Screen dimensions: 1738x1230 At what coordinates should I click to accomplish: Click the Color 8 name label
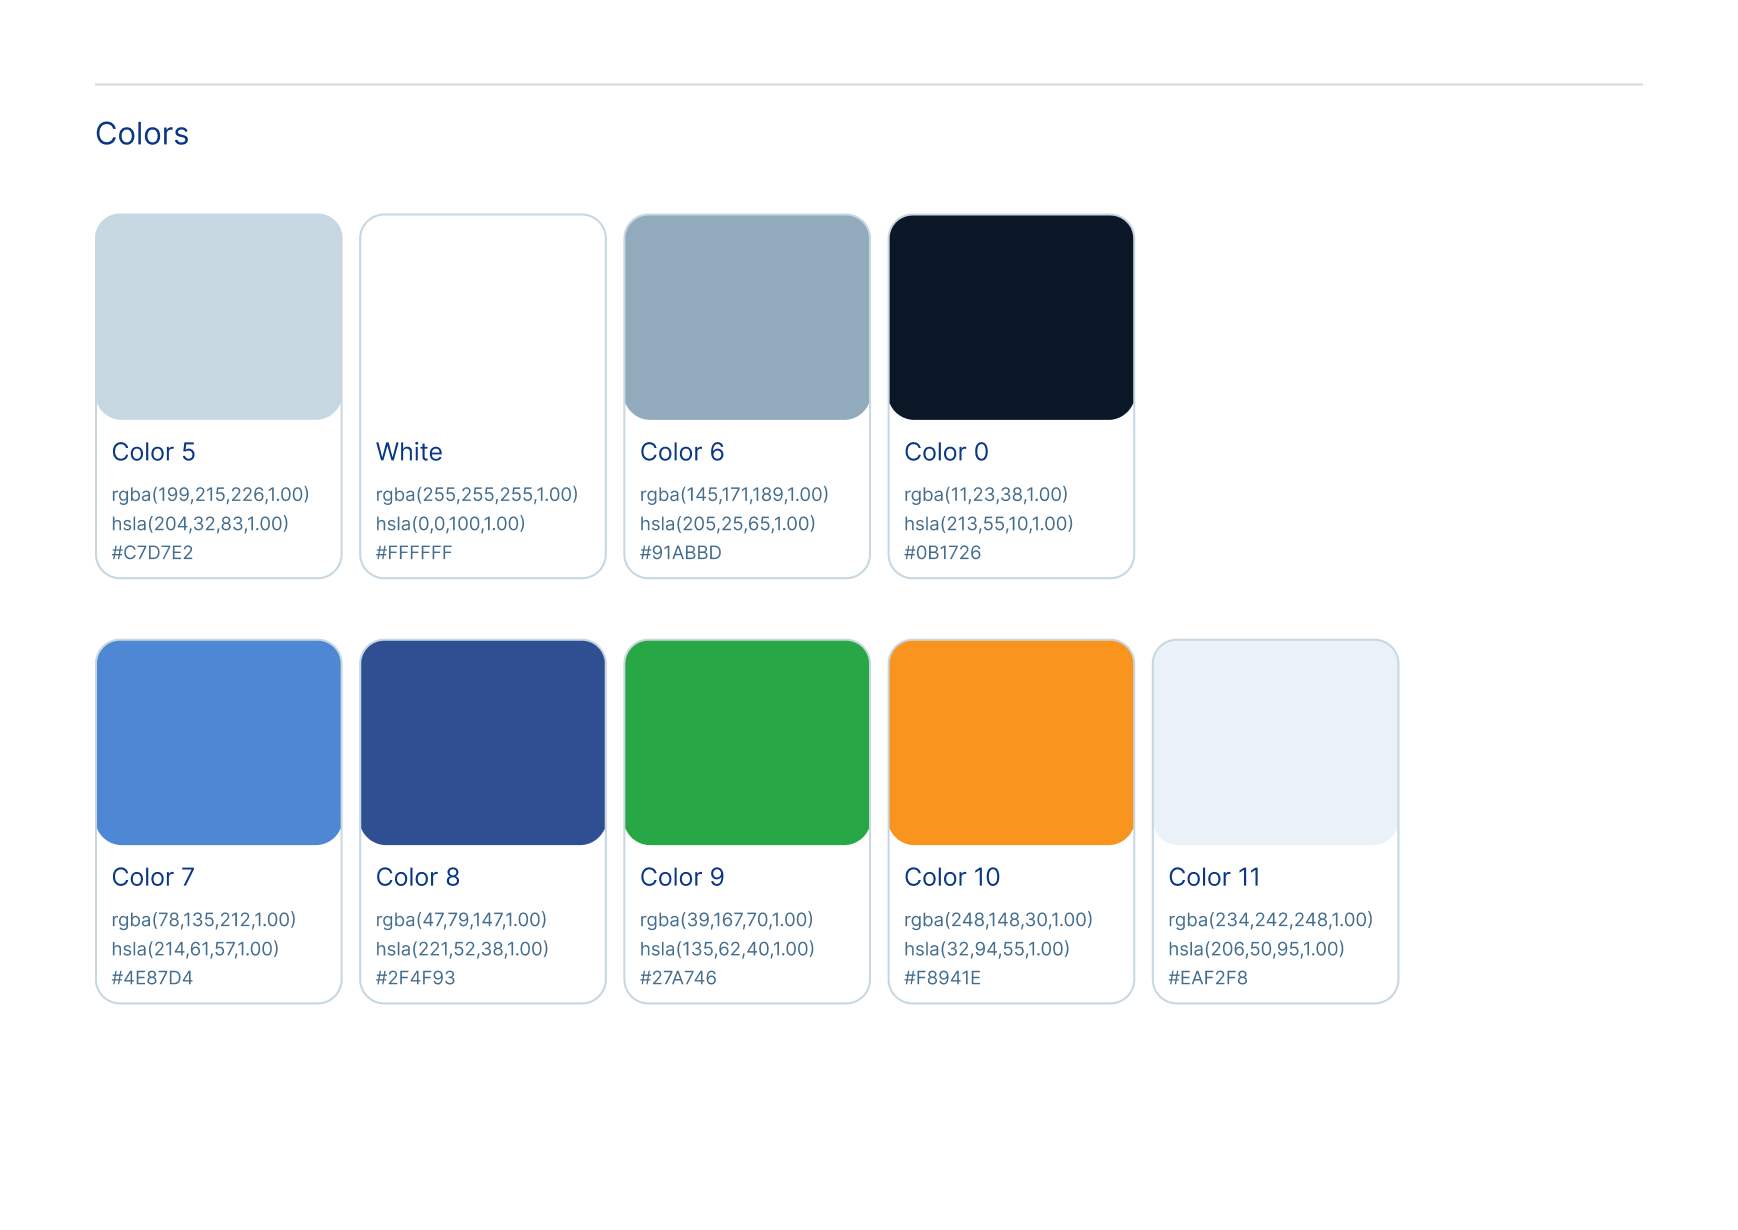pos(417,877)
